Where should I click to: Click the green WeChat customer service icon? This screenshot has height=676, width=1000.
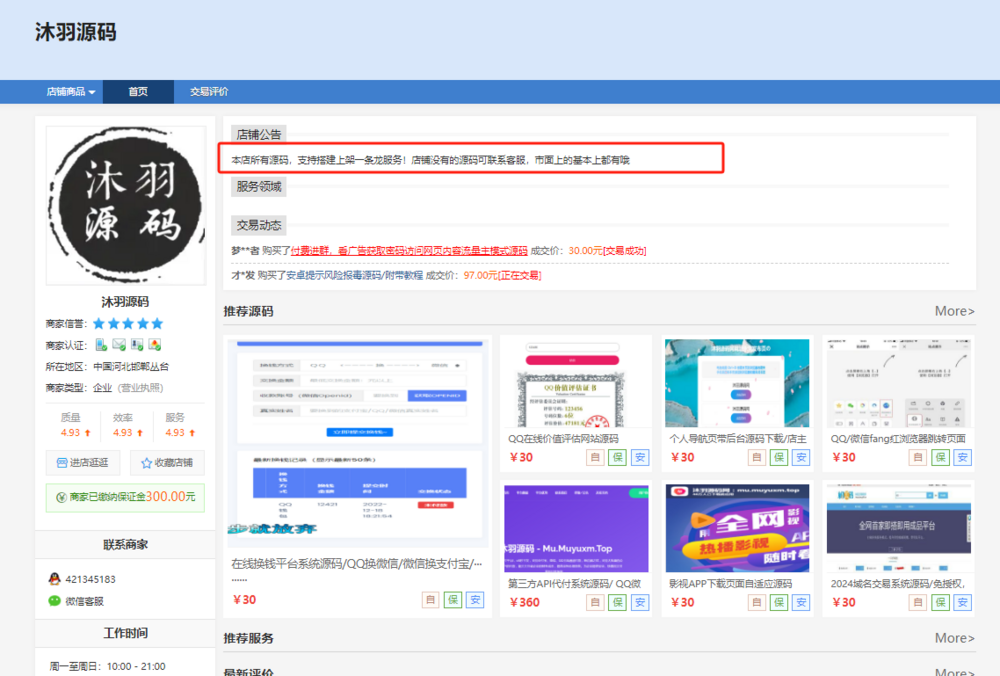[54, 601]
